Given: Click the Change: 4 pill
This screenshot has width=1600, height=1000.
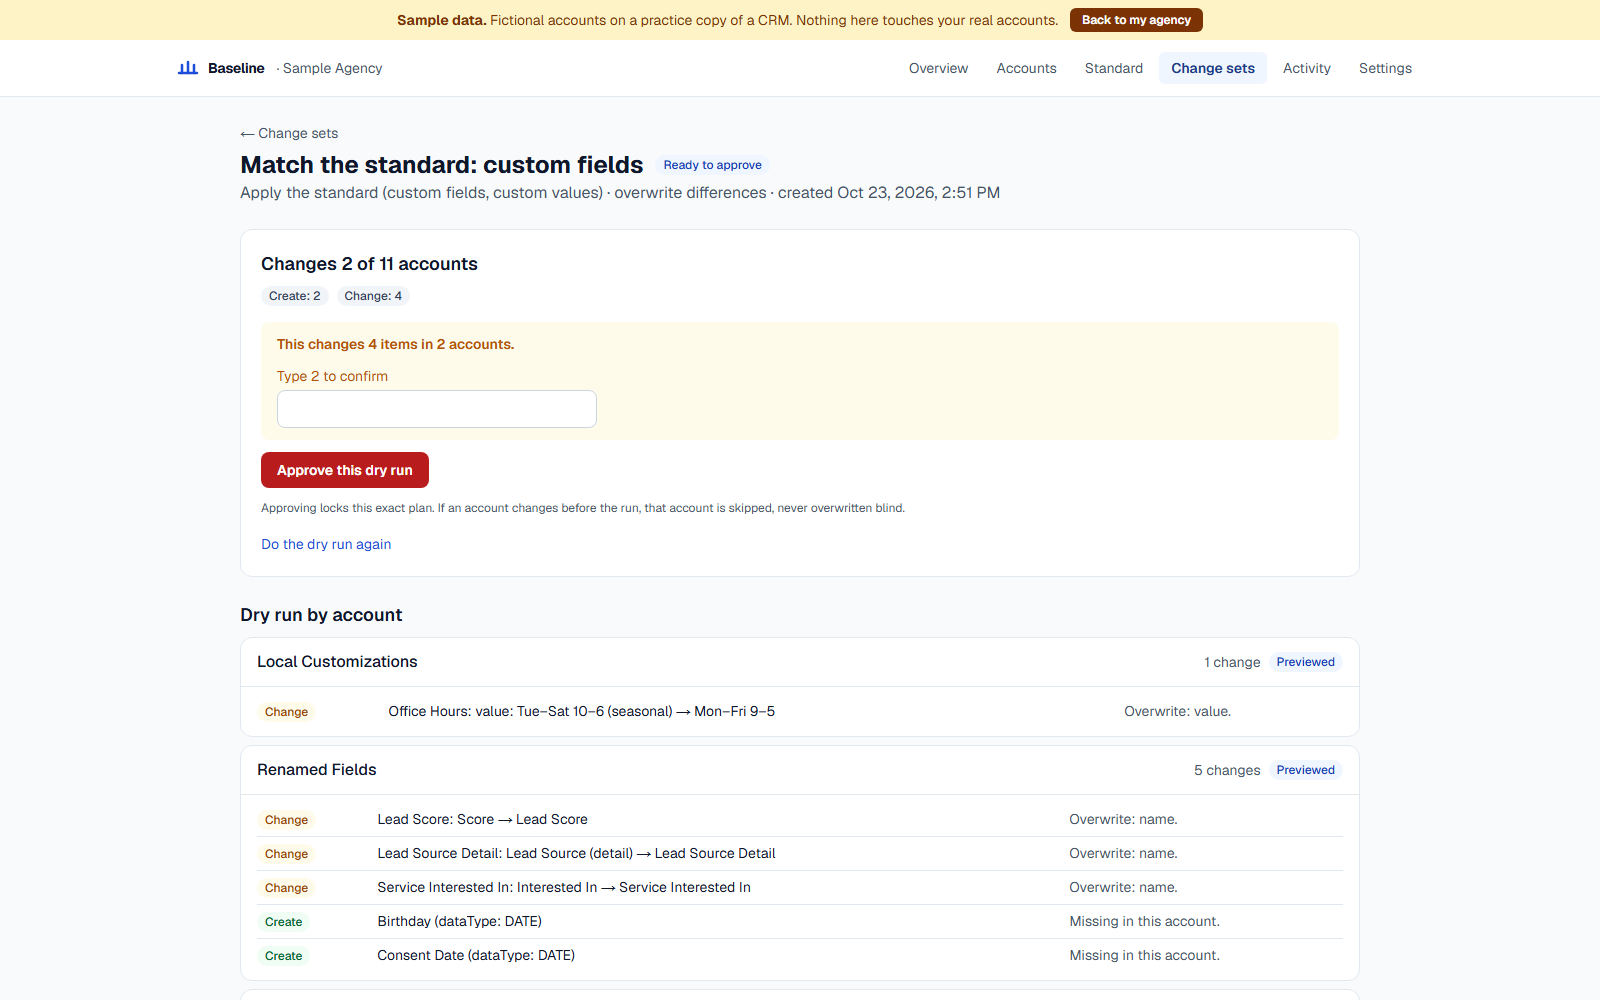Looking at the screenshot, I should click(x=373, y=296).
